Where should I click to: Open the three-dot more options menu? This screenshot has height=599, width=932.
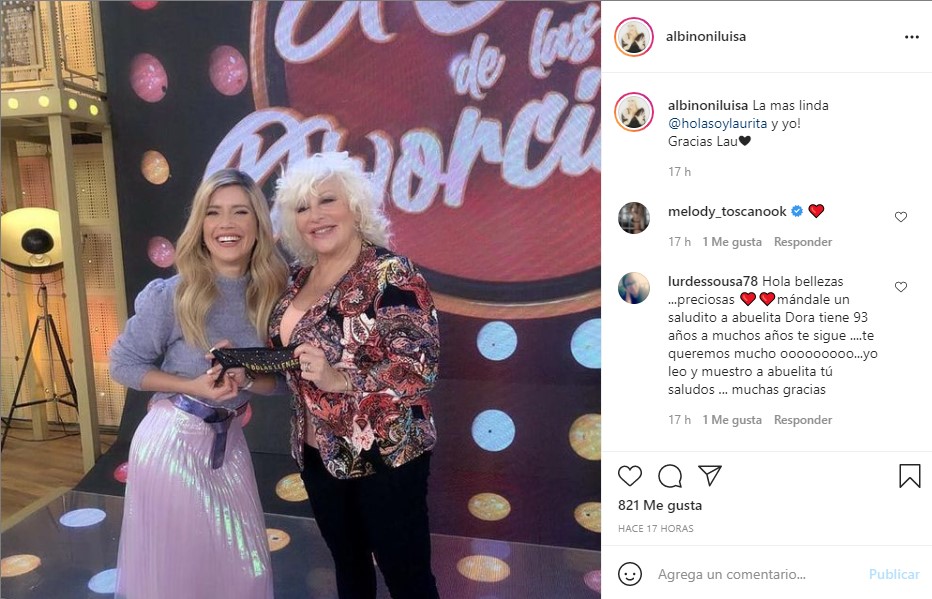coord(911,37)
